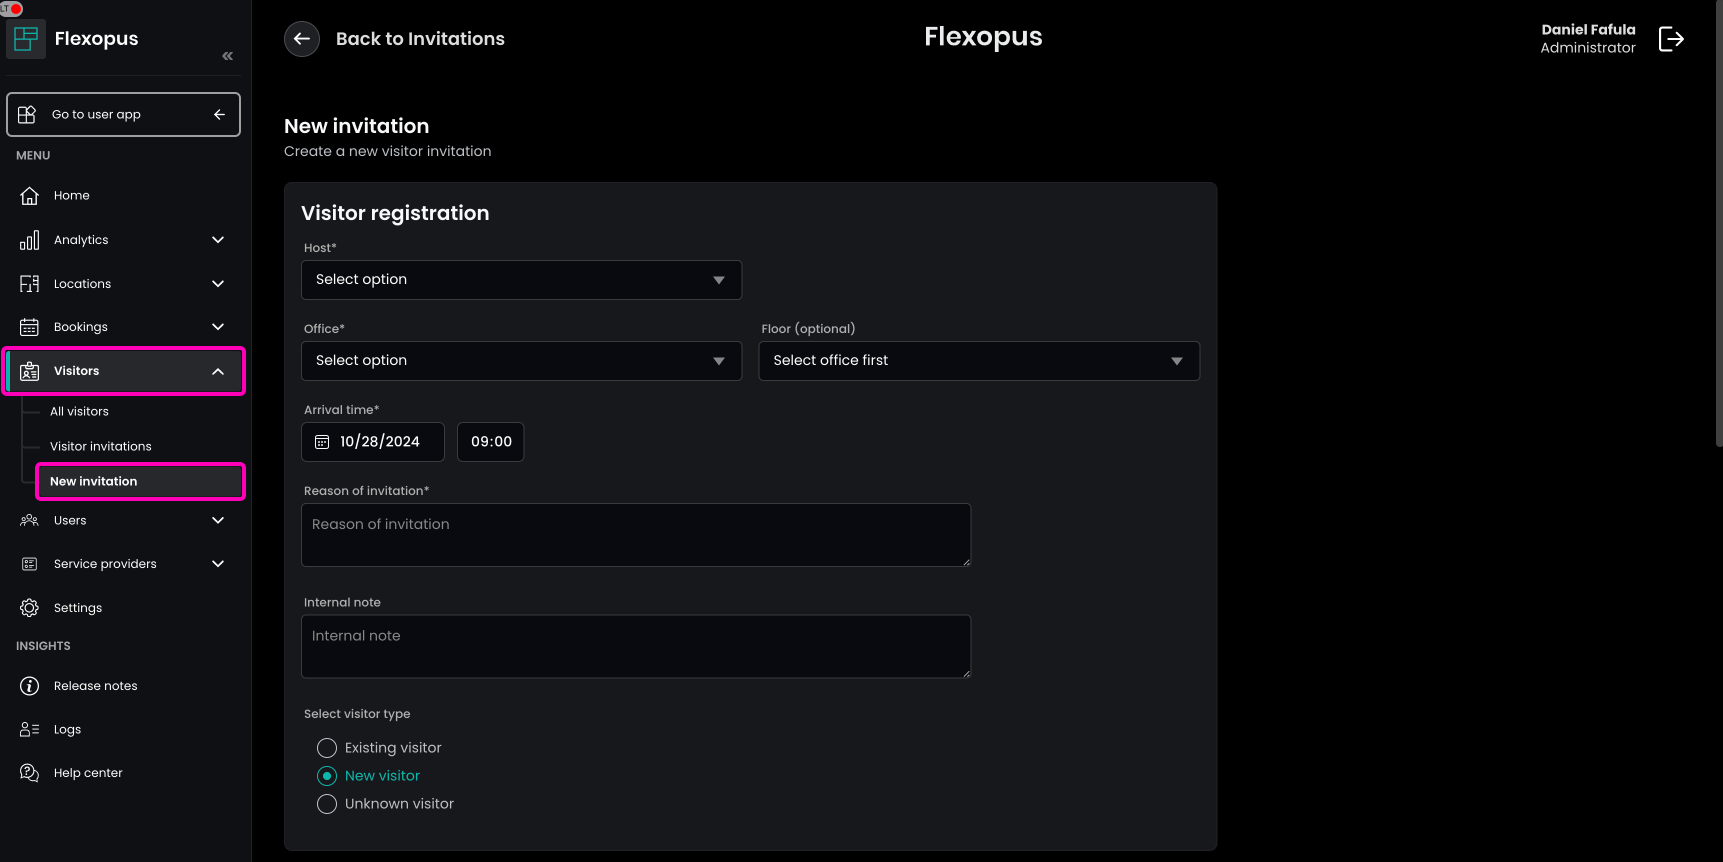Click the logout icon next to Daniel Fafula
Screen dimensions: 1723x862
tap(1671, 39)
